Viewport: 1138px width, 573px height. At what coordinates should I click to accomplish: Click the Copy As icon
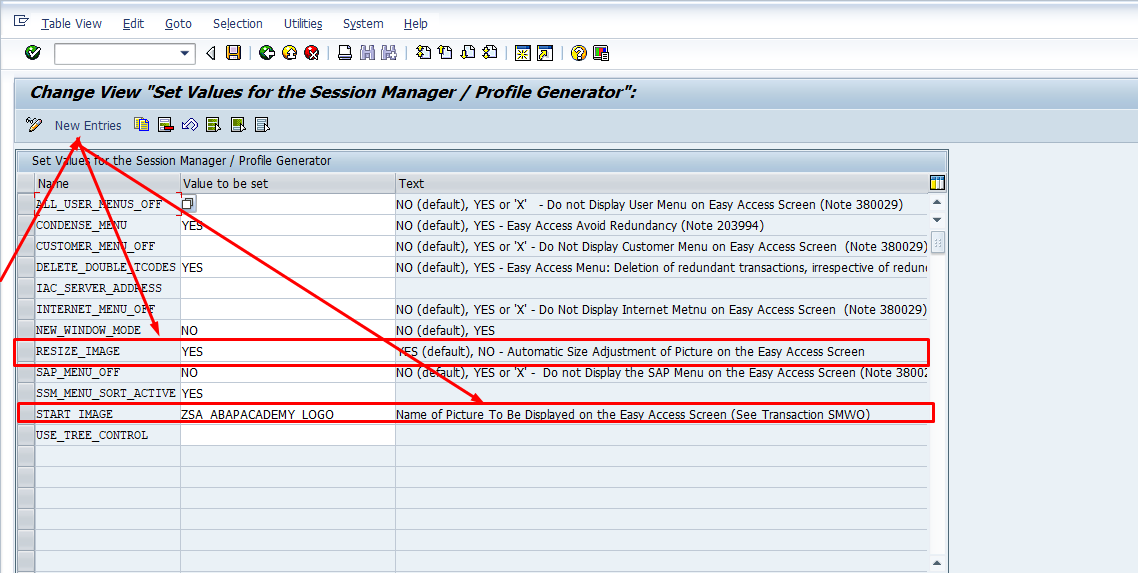click(x=142, y=125)
